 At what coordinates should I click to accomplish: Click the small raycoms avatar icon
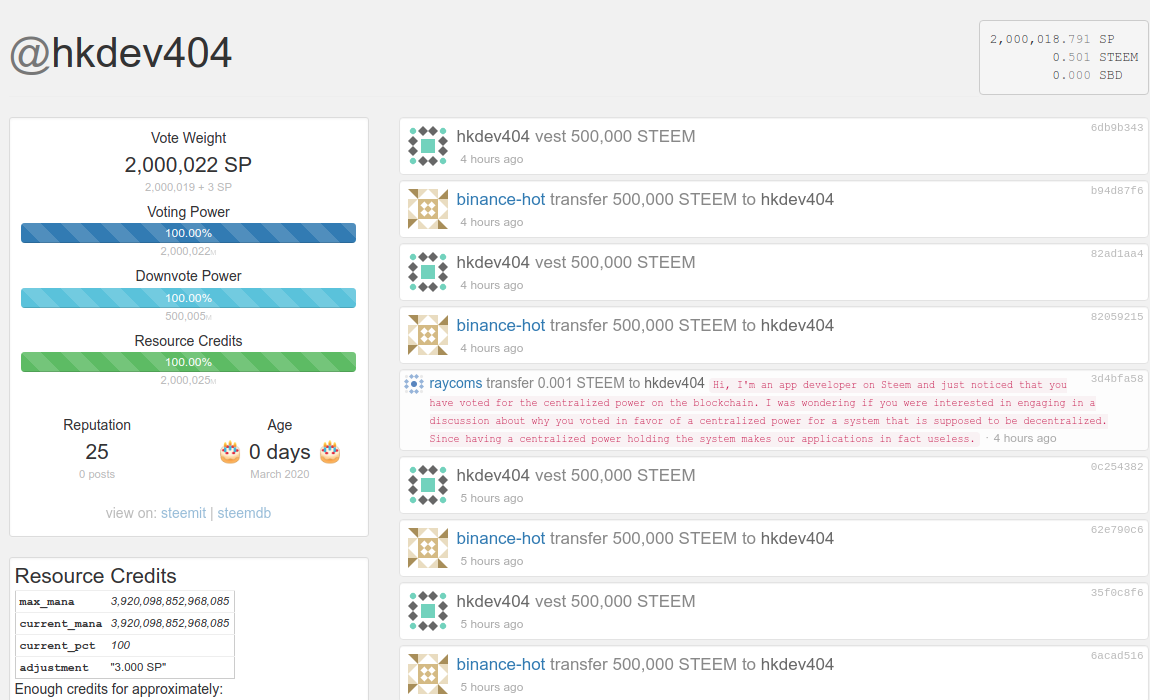click(414, 384)
